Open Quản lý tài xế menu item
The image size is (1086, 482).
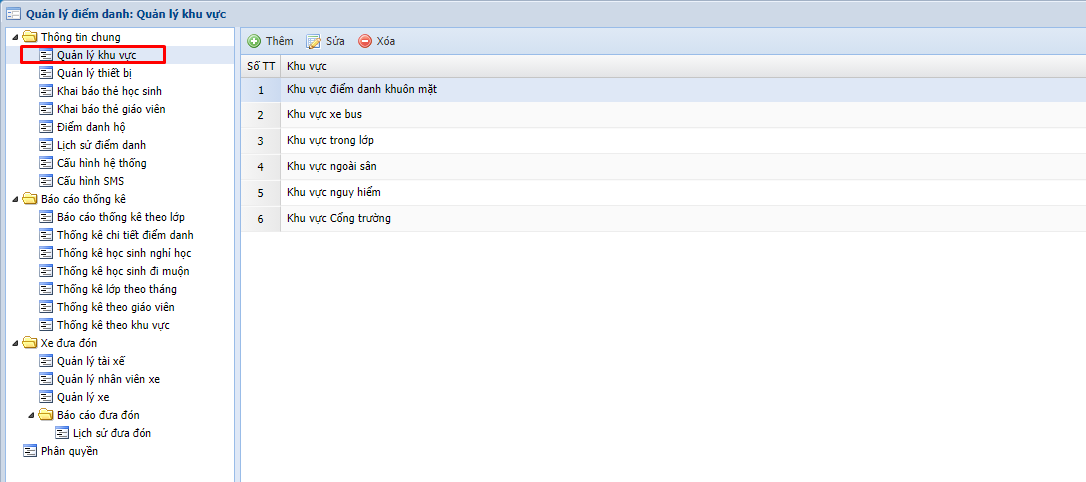click(x=91, y=361)
